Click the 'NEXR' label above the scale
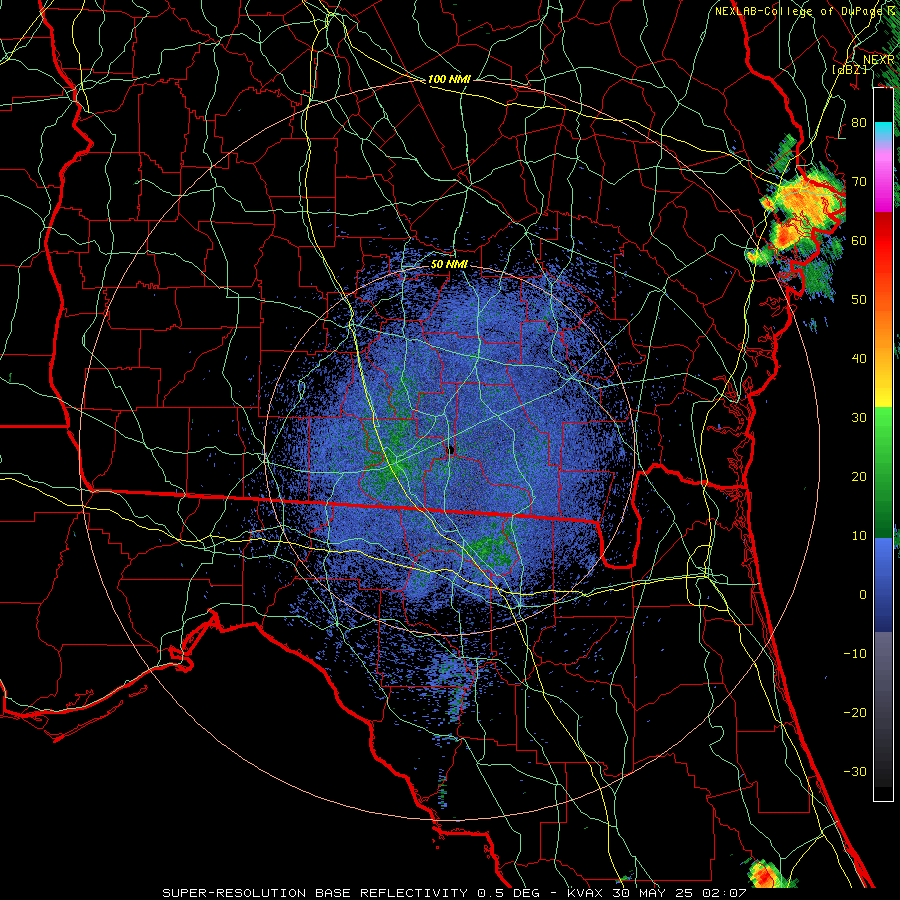The image size is (900, 900). 879,60
